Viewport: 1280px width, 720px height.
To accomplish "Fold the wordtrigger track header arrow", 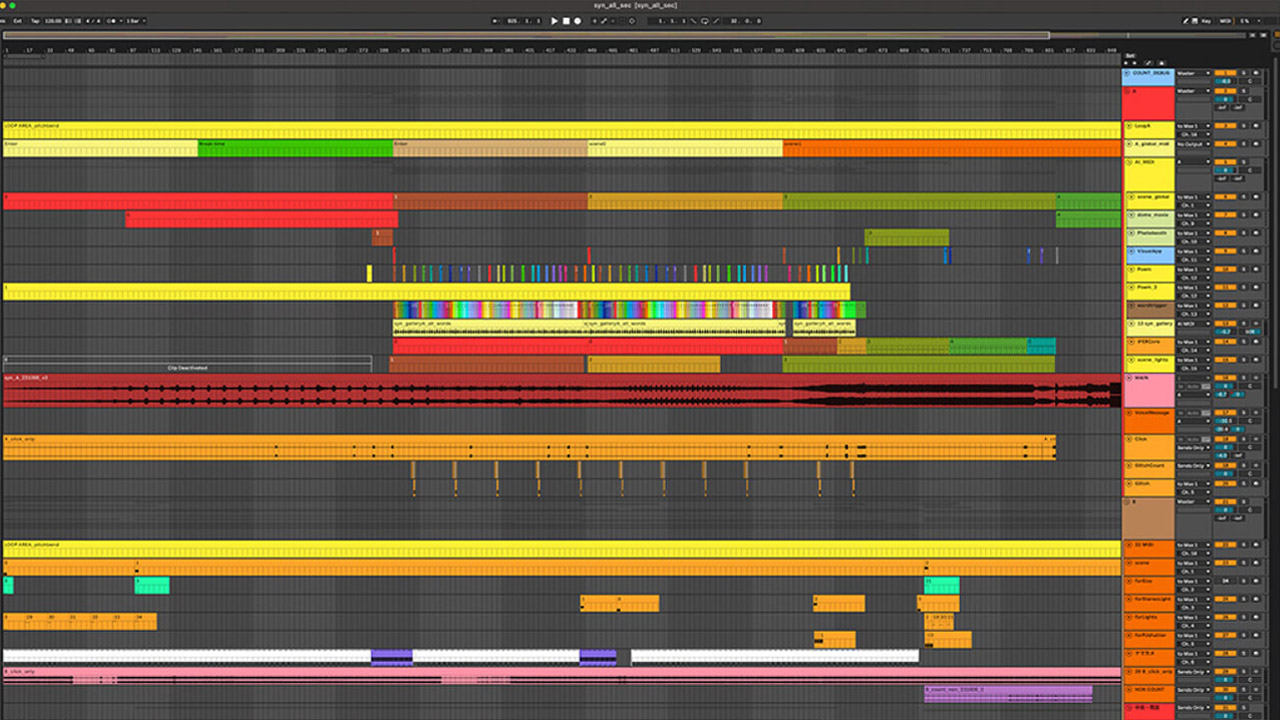I will [1128, 305].
